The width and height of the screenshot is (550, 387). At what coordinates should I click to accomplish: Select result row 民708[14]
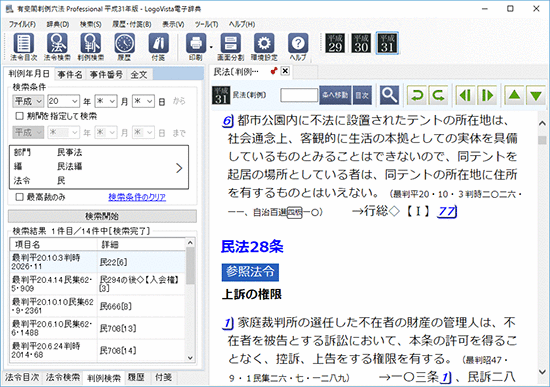pyautogui.click(x=98, y=351)
